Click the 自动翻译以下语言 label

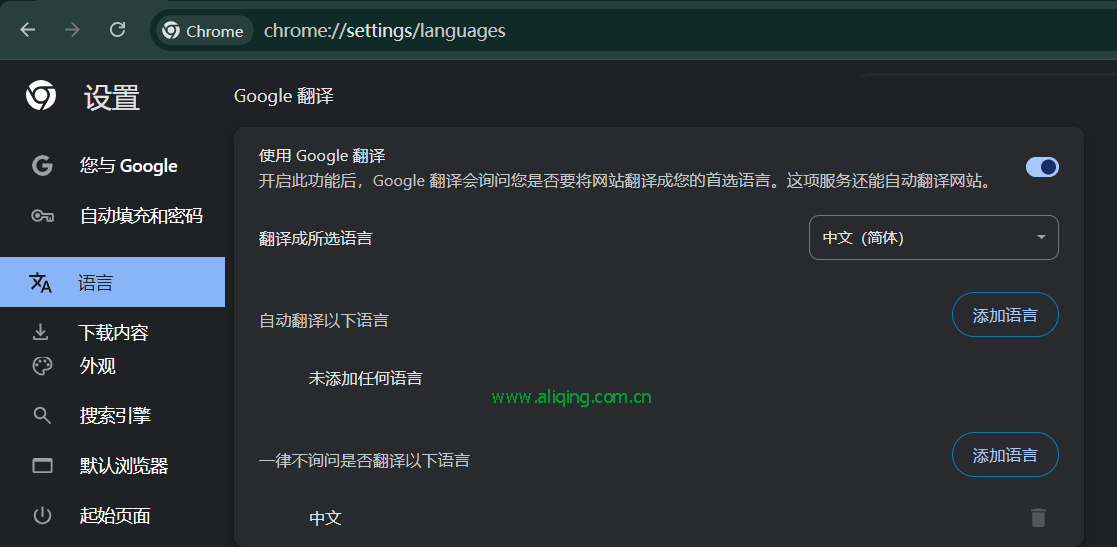pyautogui.click(x=323, y=321)
